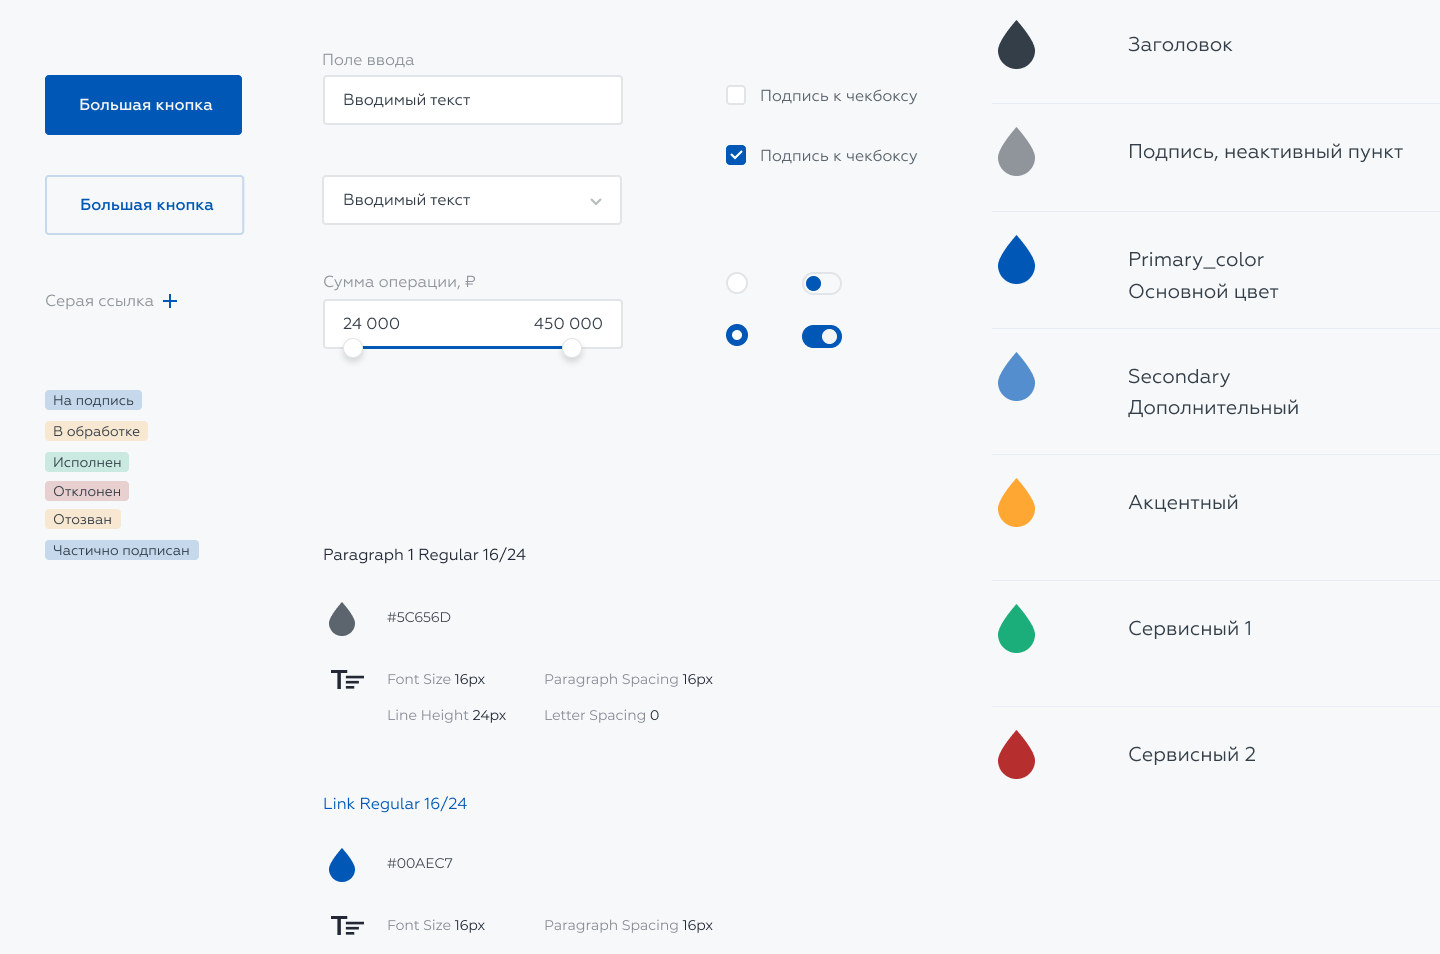
Task: Click the grey drop icon beside #5C656D
Action: [342, 619]
